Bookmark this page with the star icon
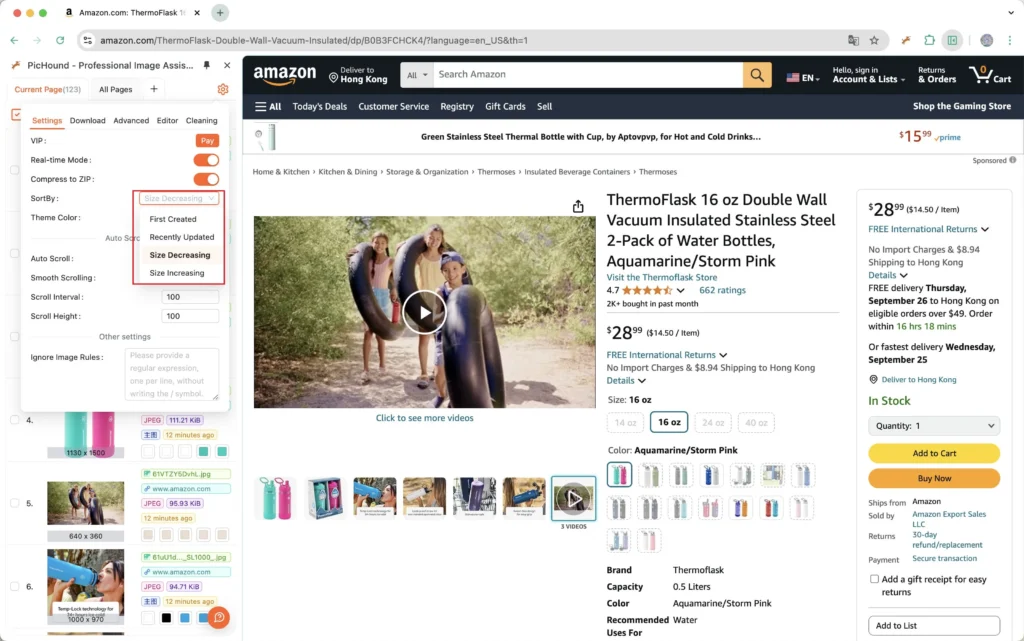This screenshot has width=1024, height=641. [874, 40]
